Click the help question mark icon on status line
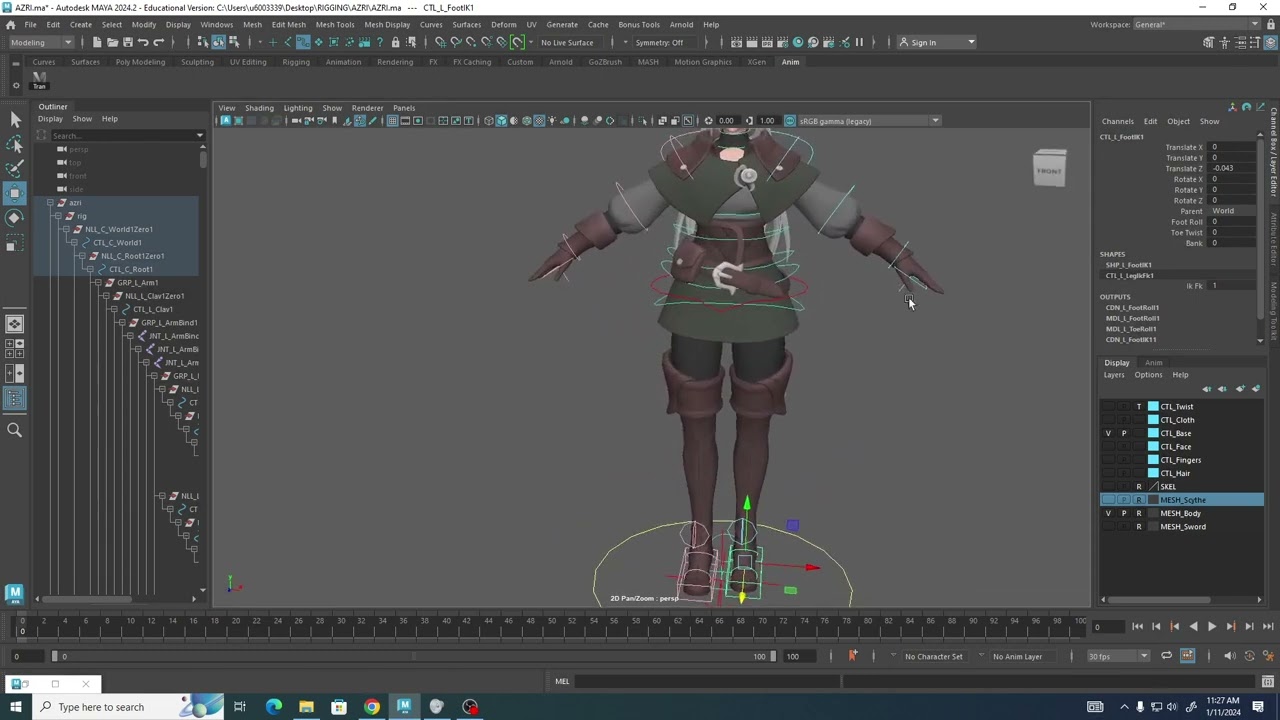Viewport: 1280px width, 720px height. point(380,42)
